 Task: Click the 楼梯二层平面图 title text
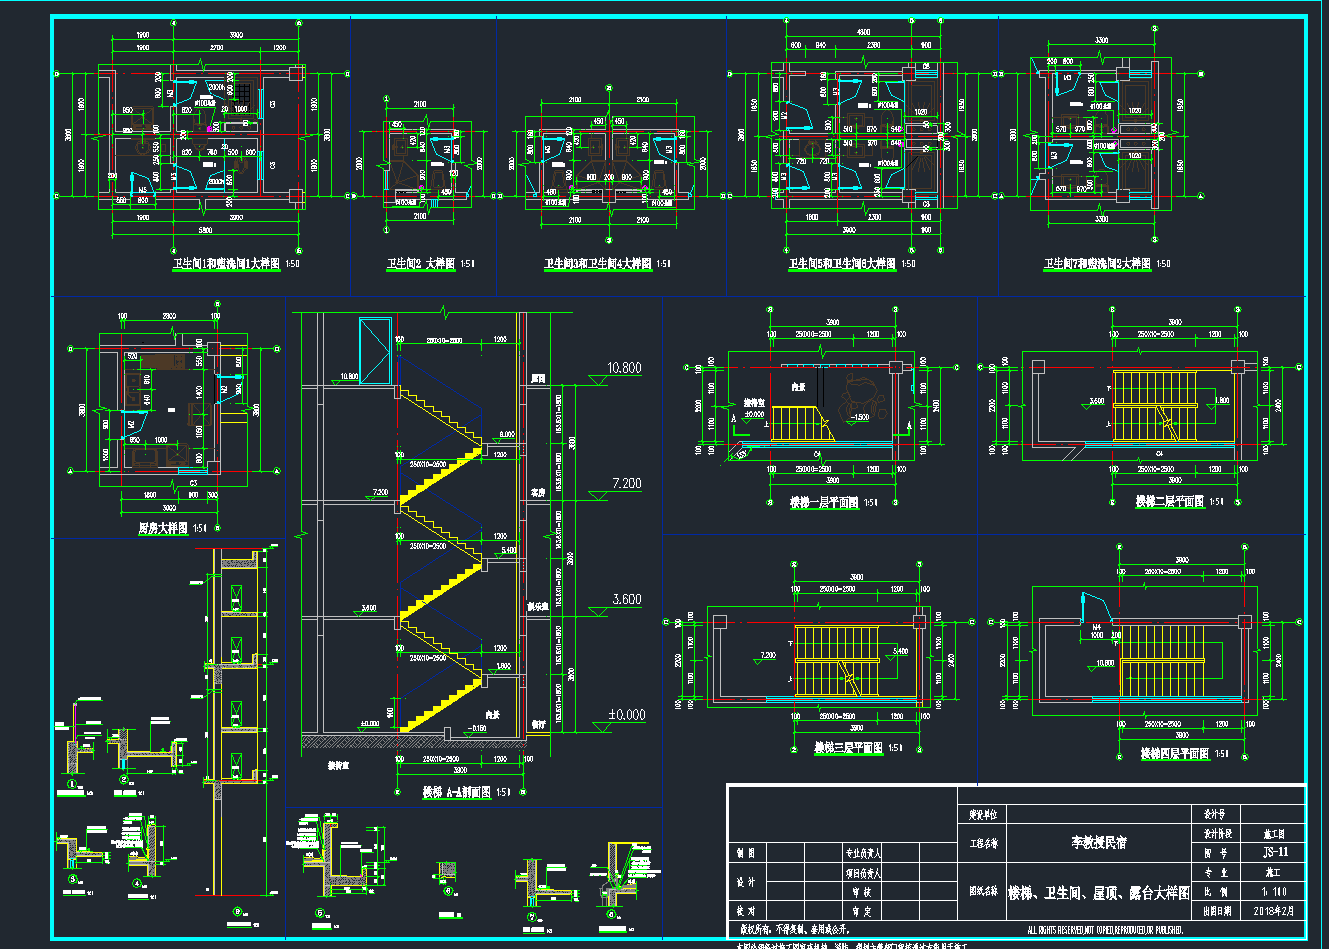tap(1170, 502)
